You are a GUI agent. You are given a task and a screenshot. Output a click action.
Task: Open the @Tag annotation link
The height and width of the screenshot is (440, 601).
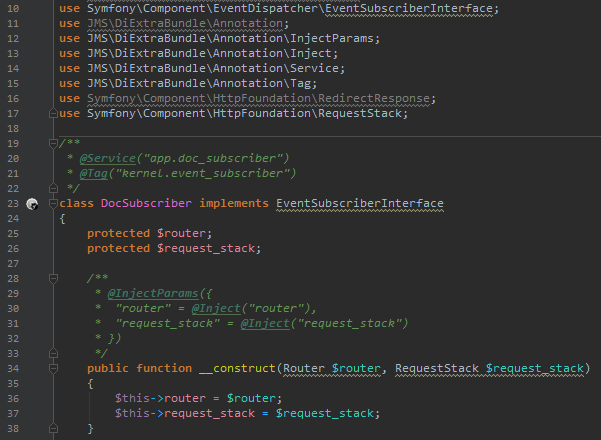94,173
